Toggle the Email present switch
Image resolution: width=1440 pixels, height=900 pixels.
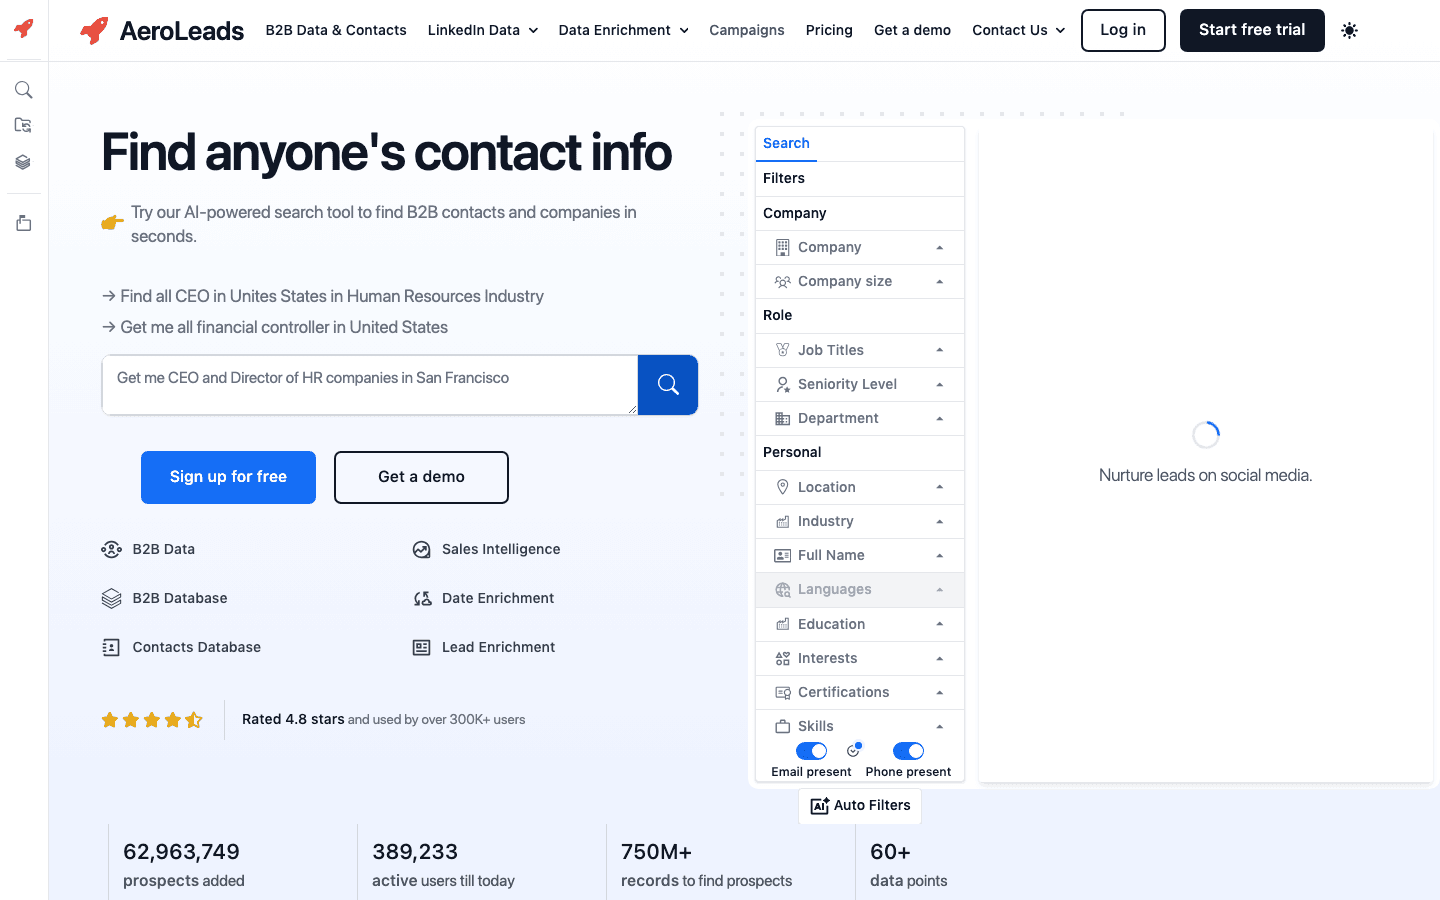(x=811, y=751)
